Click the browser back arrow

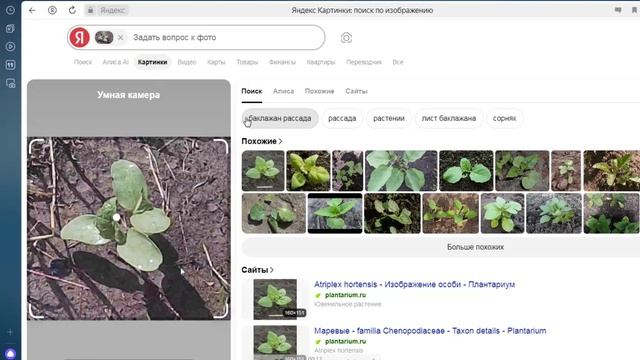point(32,10)
